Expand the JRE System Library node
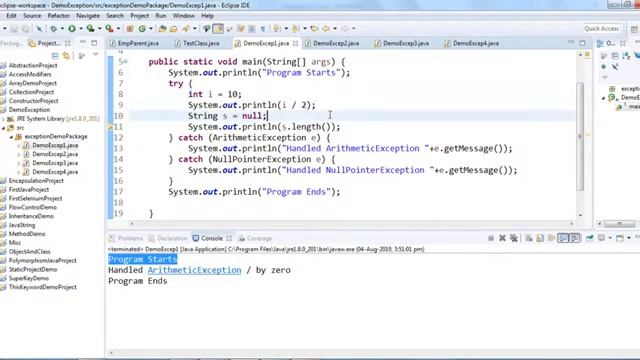 click(x=4, y=119)
